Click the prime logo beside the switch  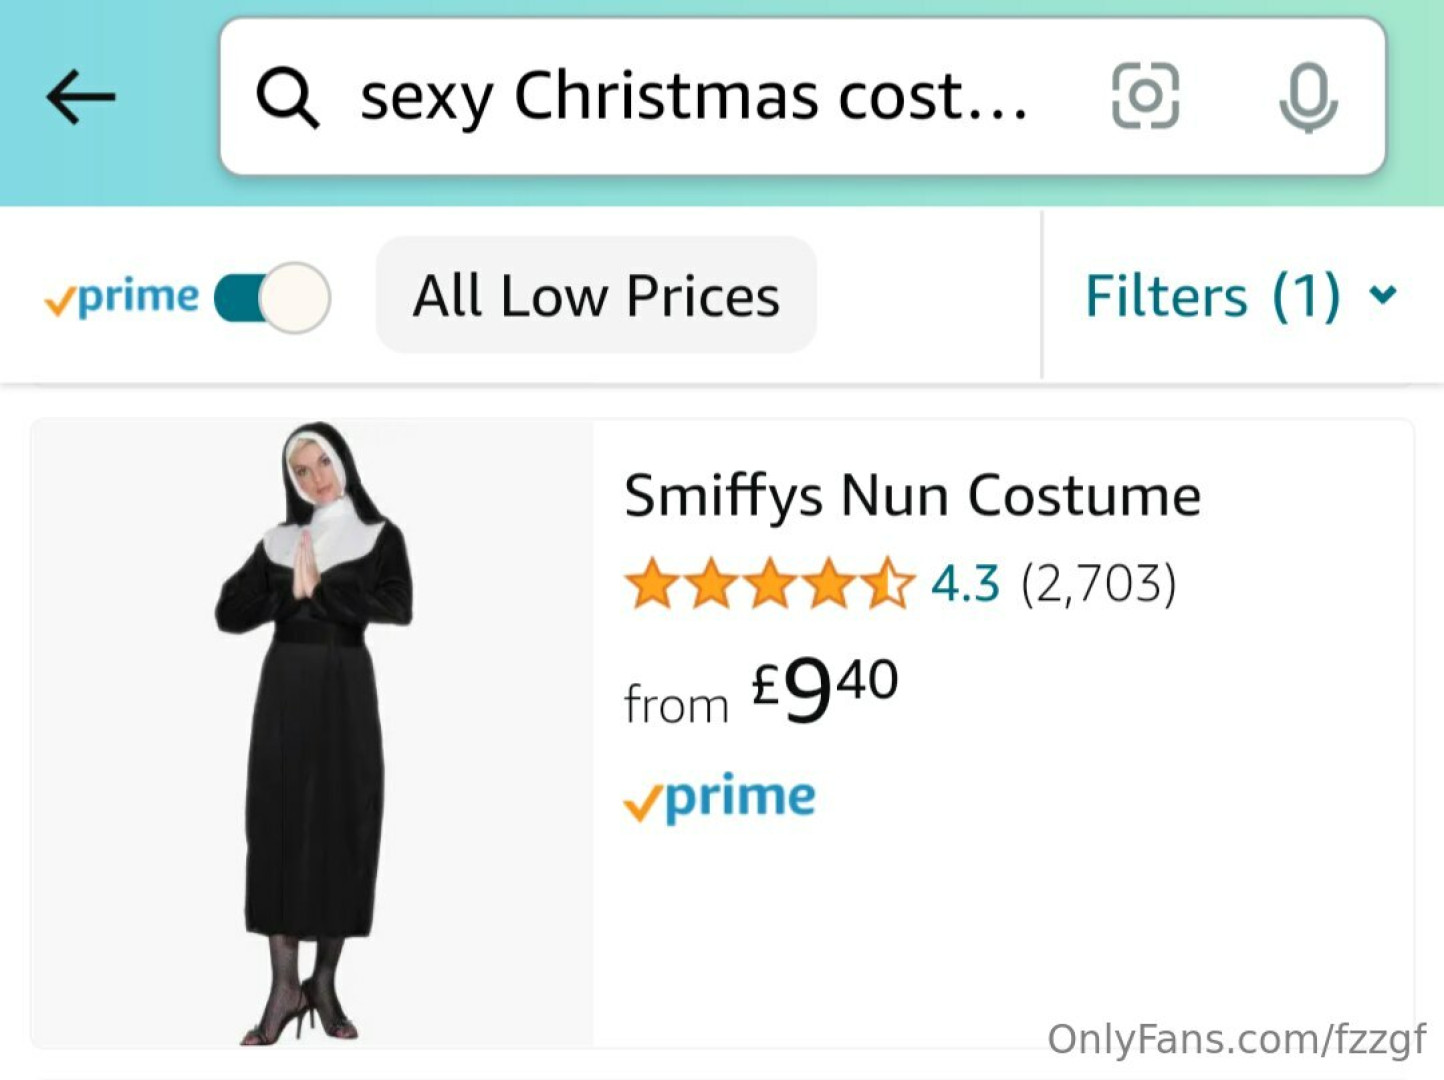click(122, 297)
